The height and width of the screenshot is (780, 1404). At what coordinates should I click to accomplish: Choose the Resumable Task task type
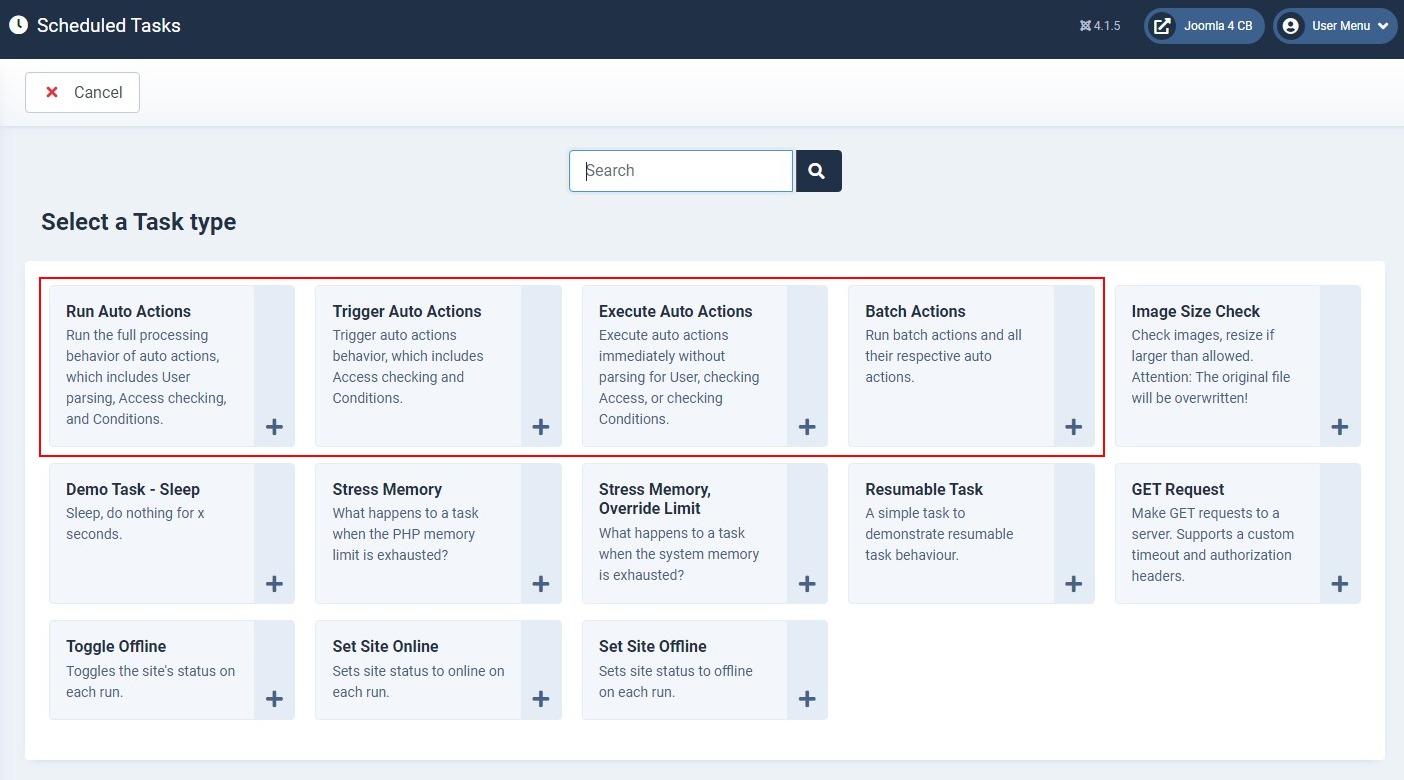[x=971, y=533]
